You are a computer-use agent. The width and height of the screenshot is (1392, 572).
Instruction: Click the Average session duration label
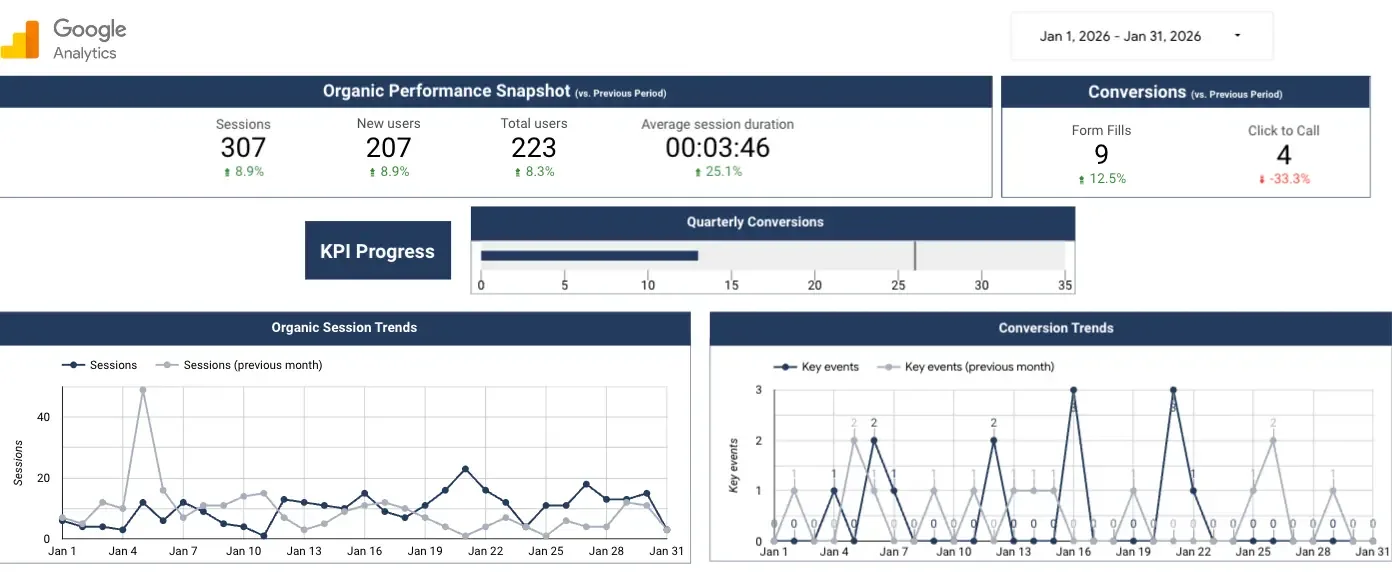point(718,124)
